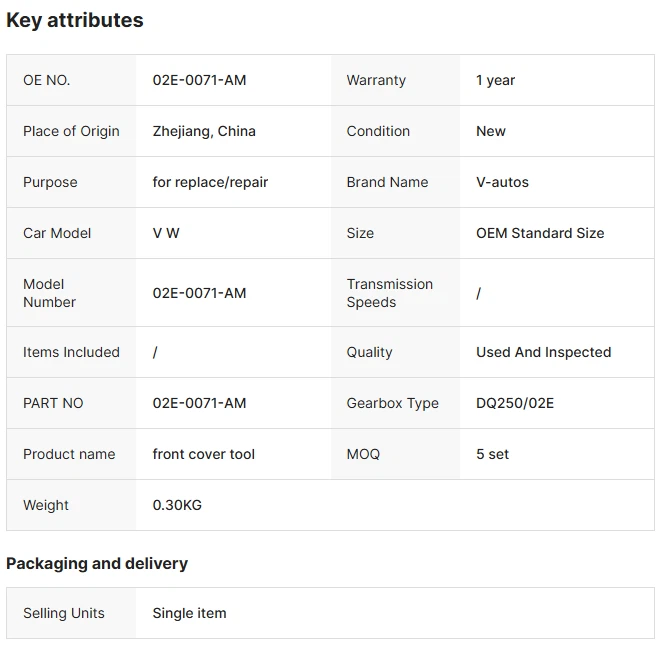
Task: Click the Brand Name value V-autos
Action: point(502,182)
